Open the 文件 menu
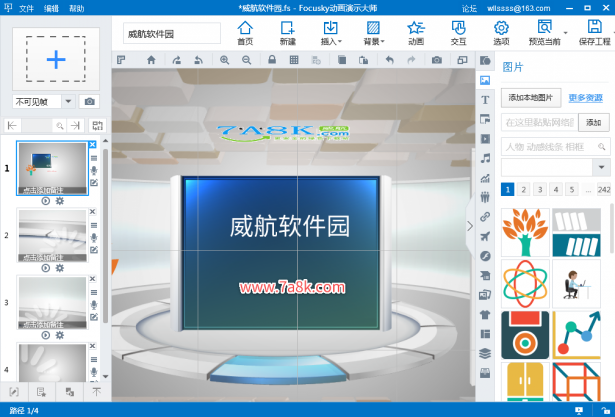 pyautogui.click(x=27, y=8)
